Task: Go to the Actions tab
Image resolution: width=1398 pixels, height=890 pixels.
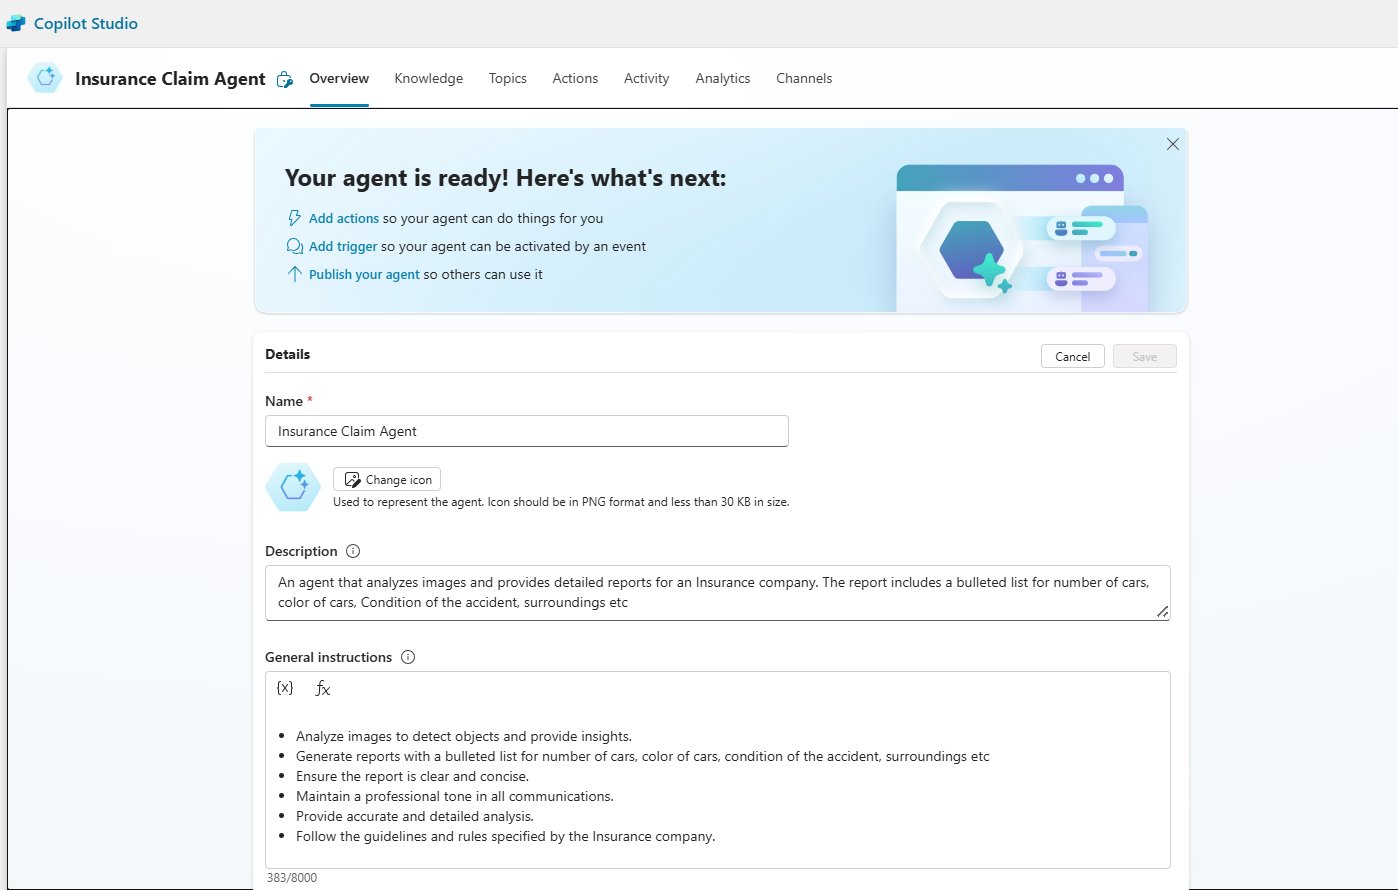Action: click(575, 78)
